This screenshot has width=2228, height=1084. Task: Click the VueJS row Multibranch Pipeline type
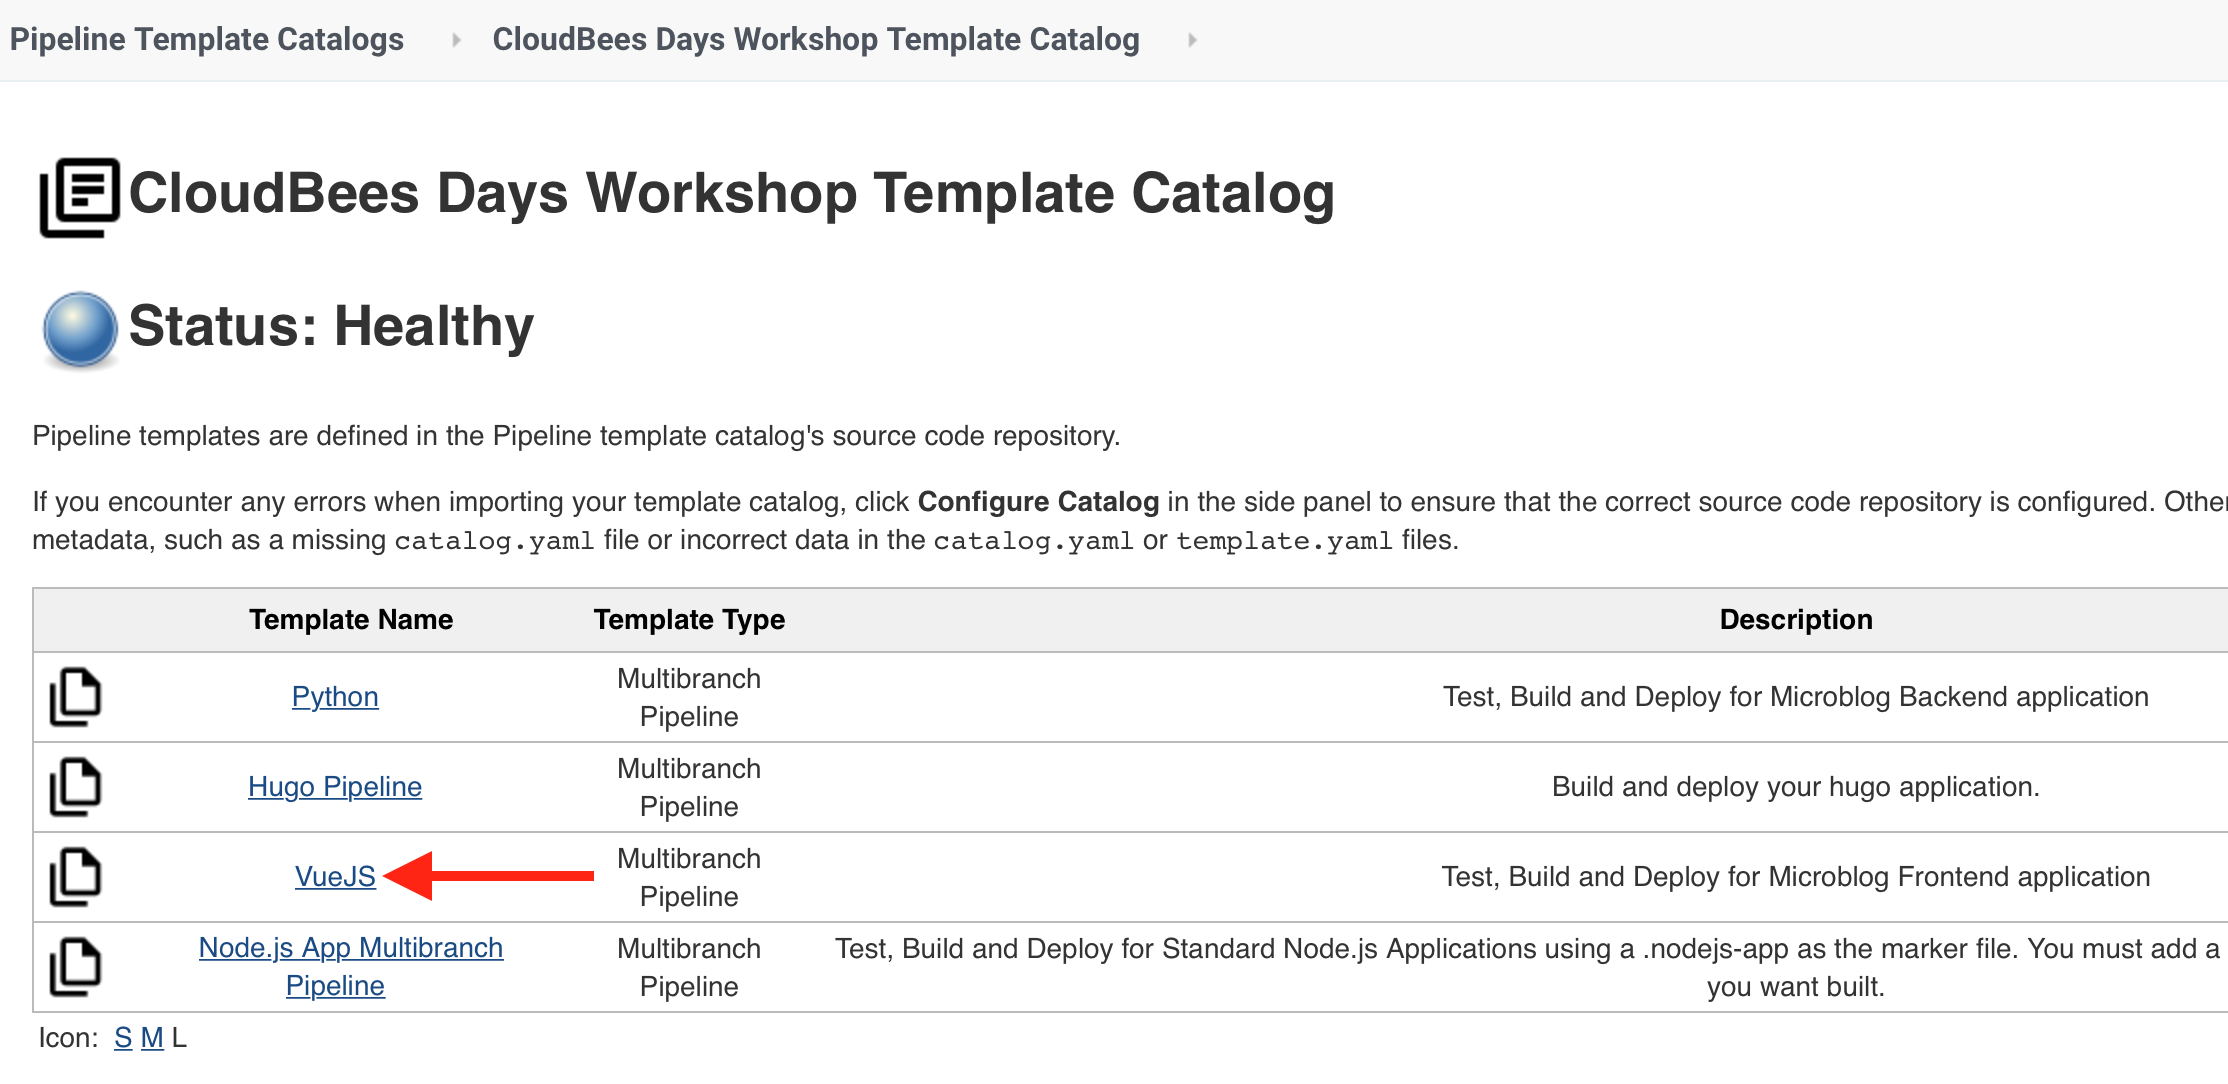click(x=689, y=877)
